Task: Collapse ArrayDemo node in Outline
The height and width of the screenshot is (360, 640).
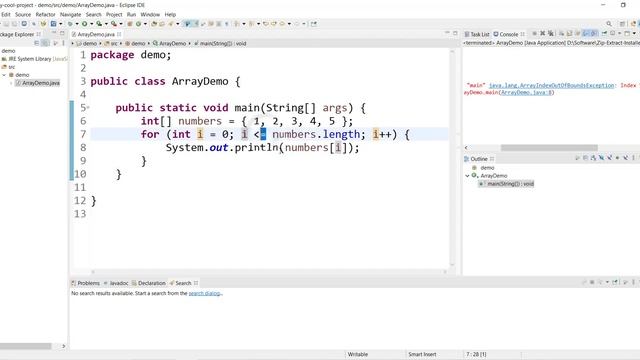Action: tap(467, 176)
